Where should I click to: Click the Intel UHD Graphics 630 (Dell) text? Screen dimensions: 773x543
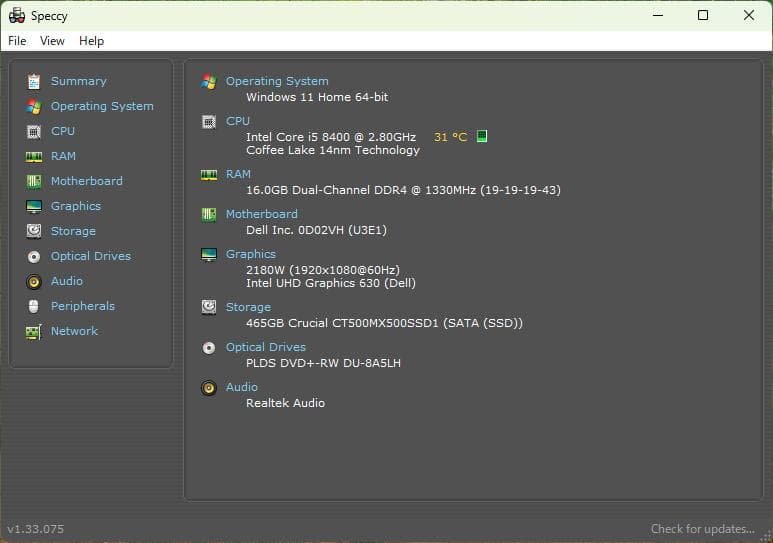coord(331,283)
